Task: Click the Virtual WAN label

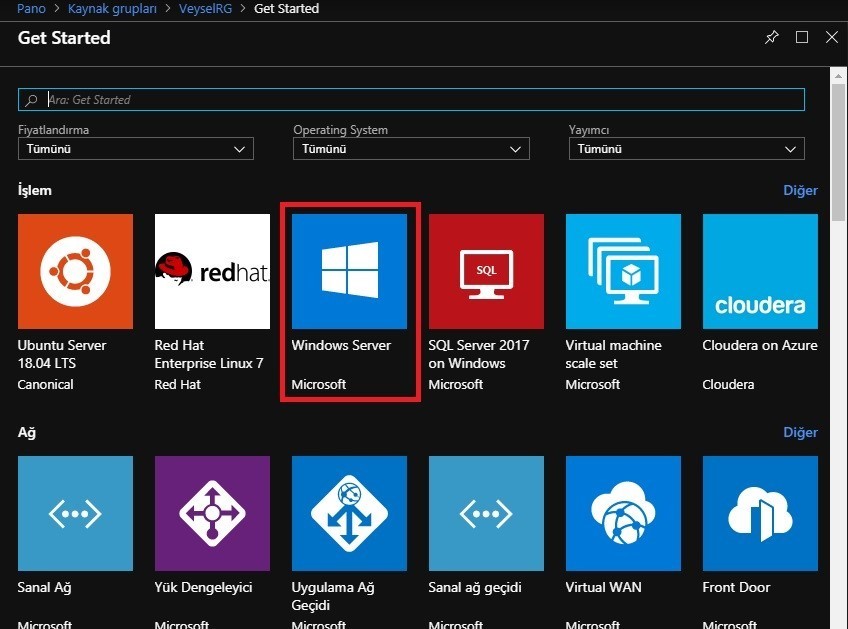Action: pos(604,587)
